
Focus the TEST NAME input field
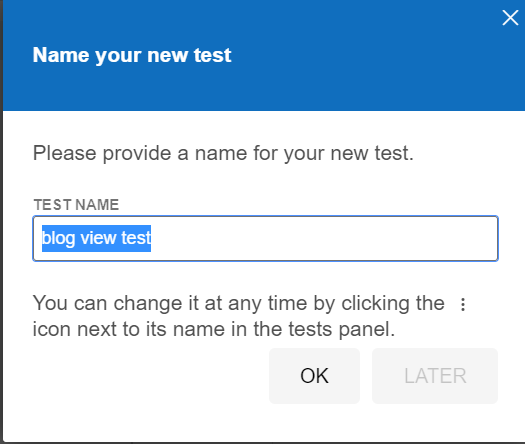[x=266, y=238]
